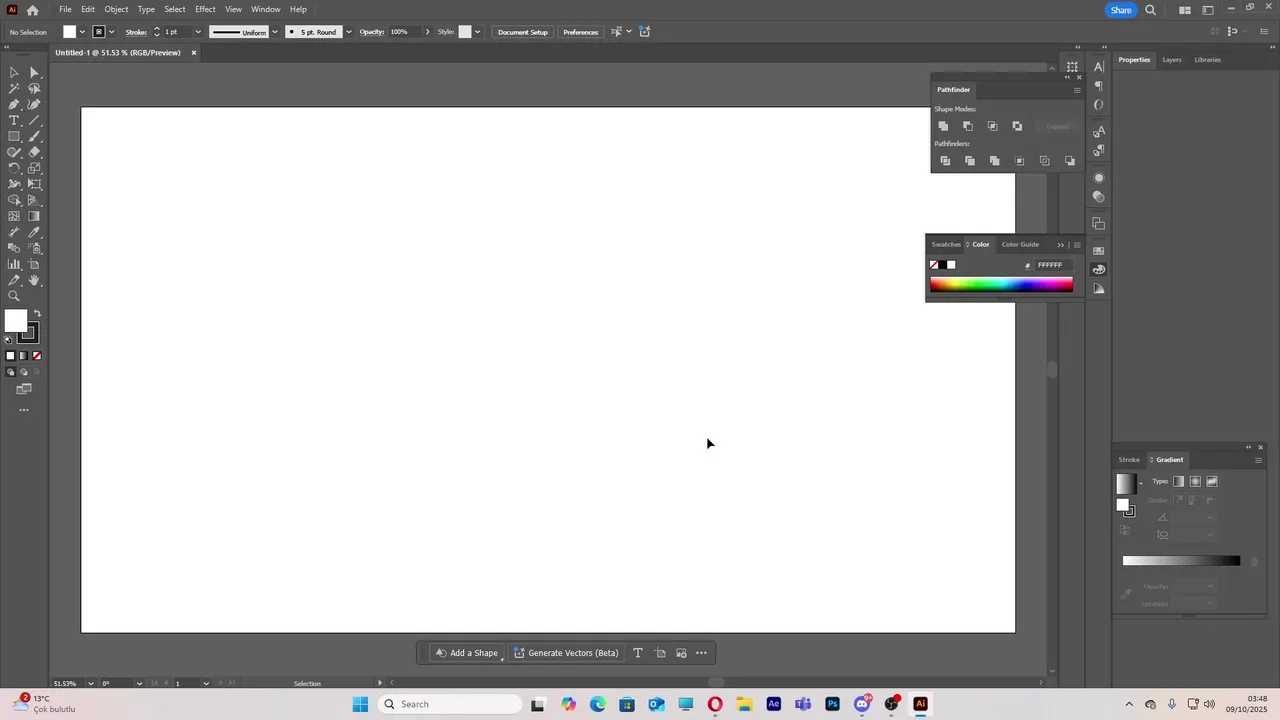Click the white swatch in Color panel
The height and width of the screenshot is (720, 1280).
951,265
